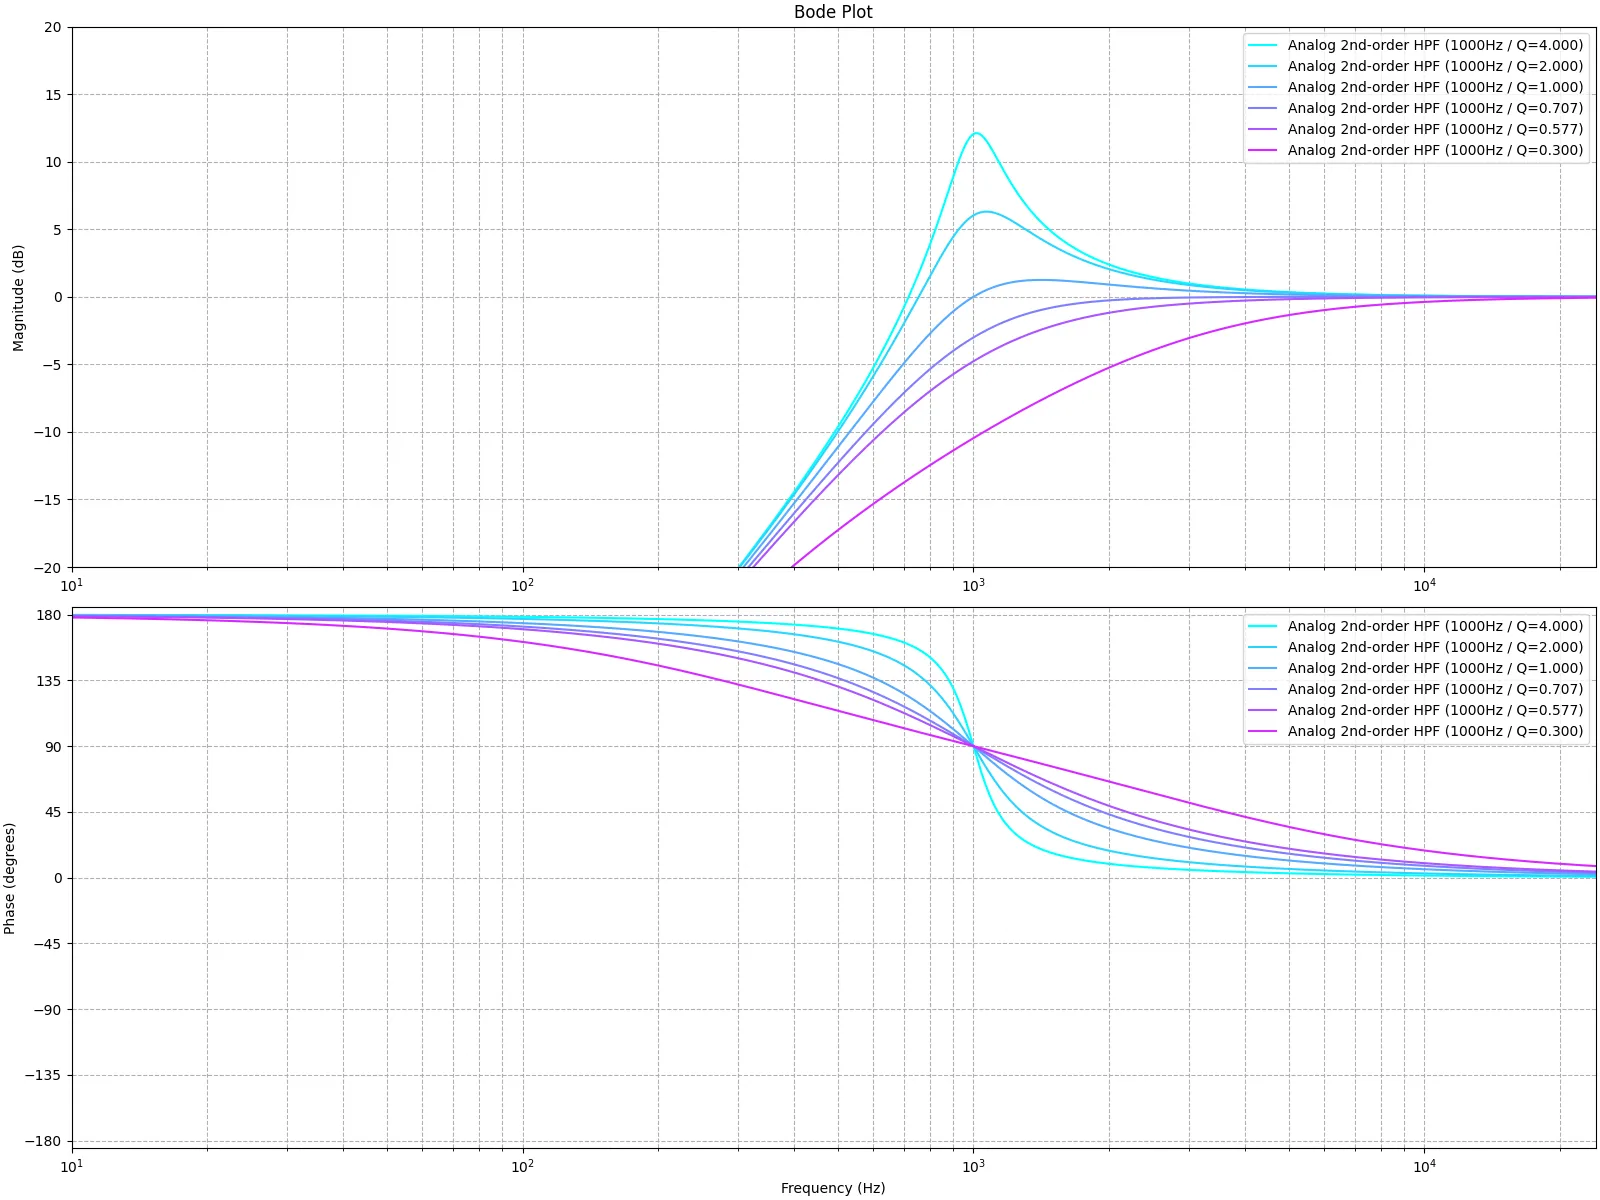Click the "Frequency (Hz)" x-axis label
The width and height of the screenshot is (1600, 1200).
click(832, 1188)
